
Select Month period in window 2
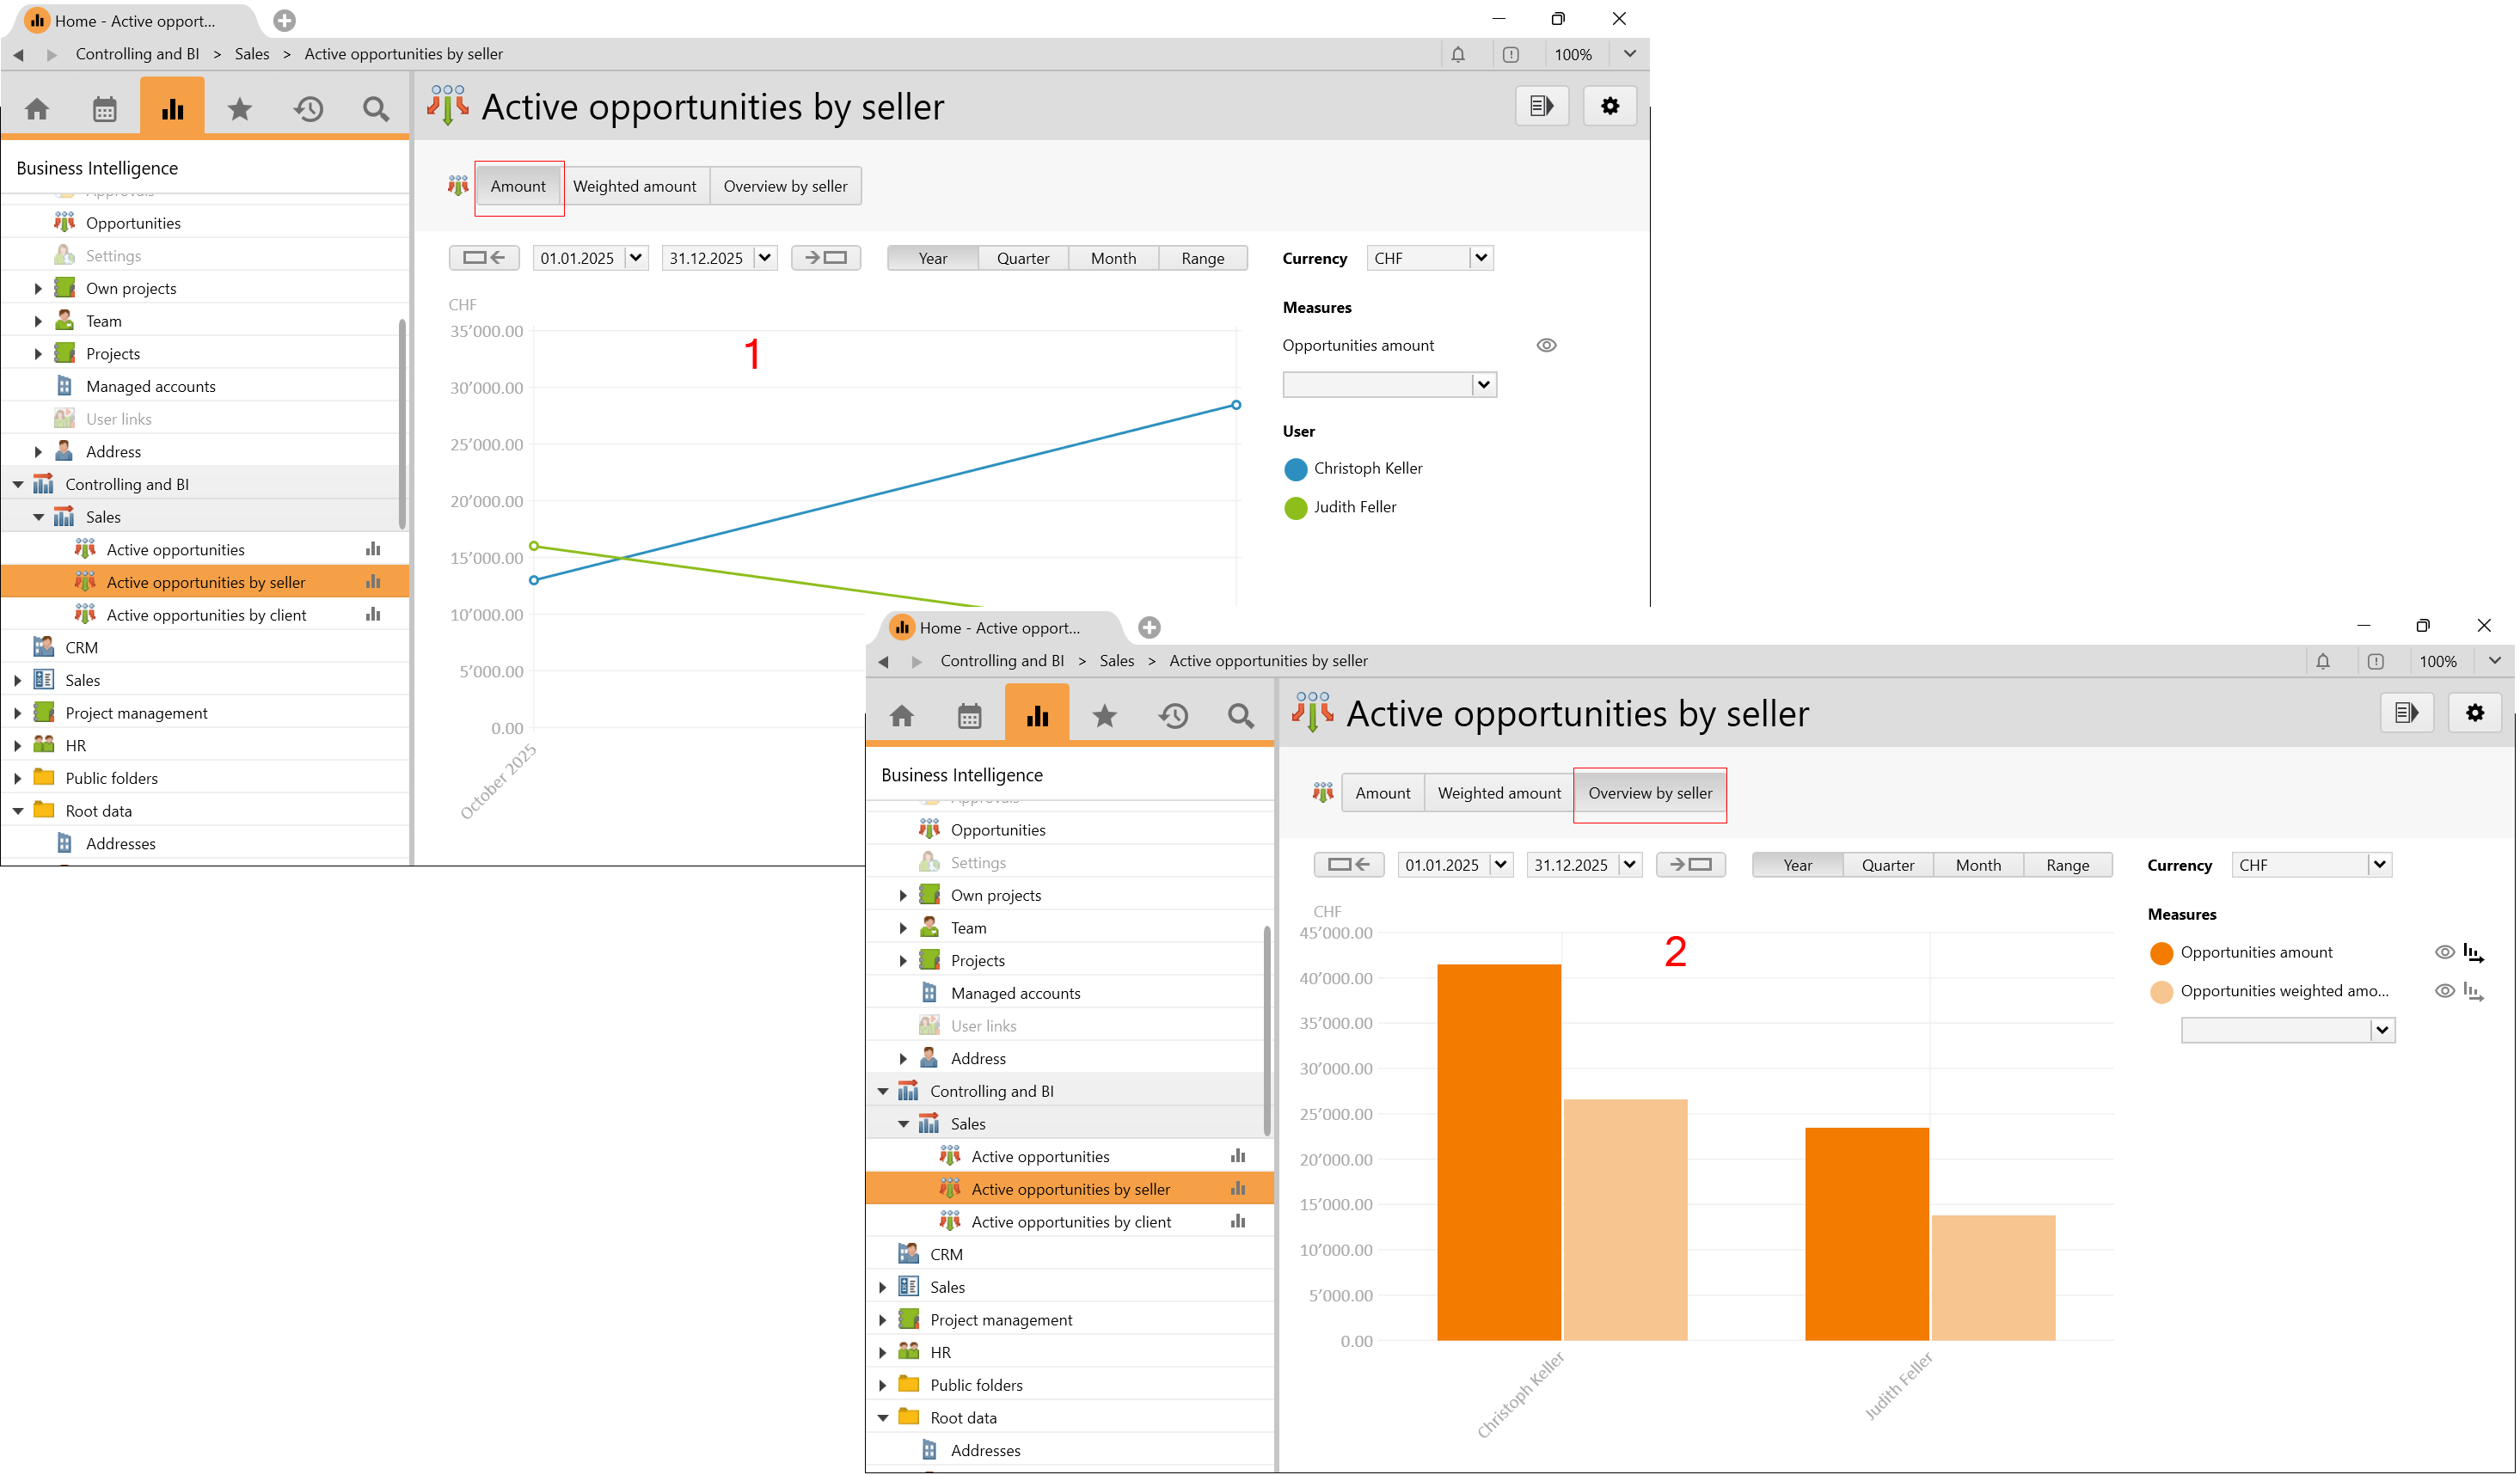point(1978,865)
